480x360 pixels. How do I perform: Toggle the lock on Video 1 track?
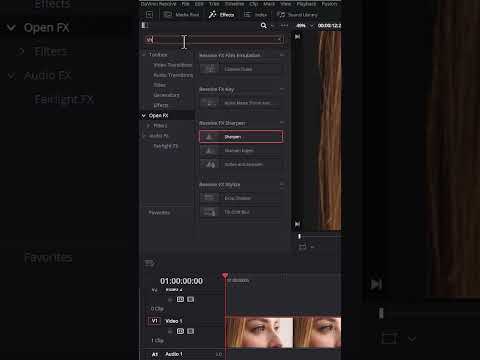(x=170, y=331)
